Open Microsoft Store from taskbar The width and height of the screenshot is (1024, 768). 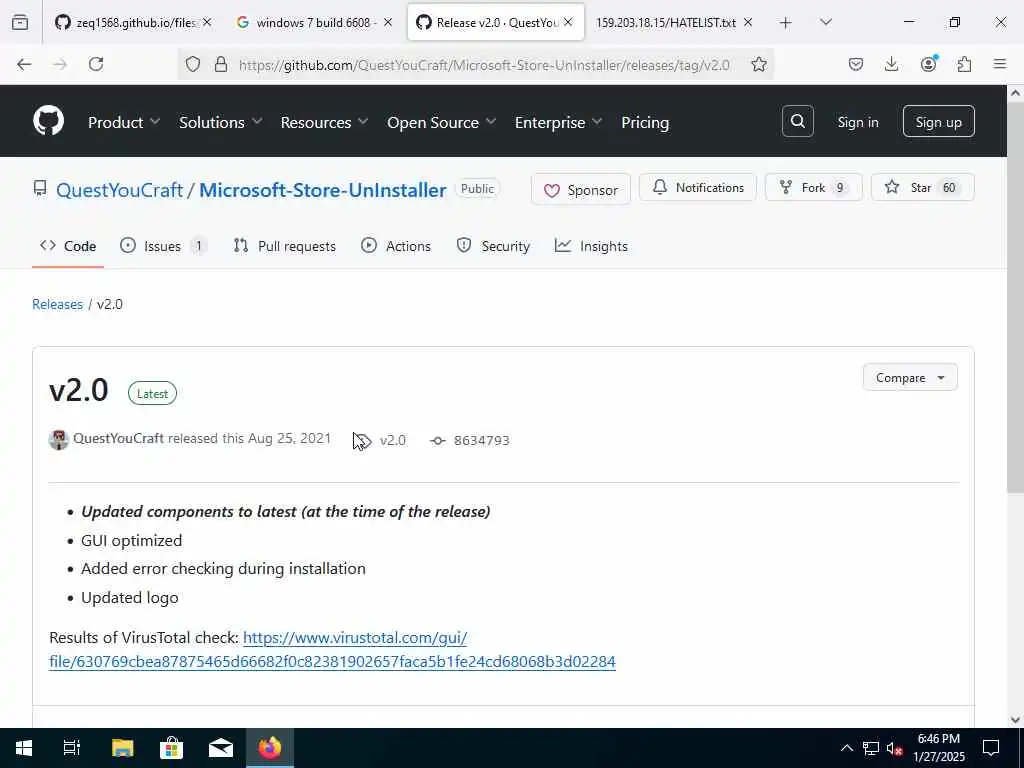click(x=171, y=748)
